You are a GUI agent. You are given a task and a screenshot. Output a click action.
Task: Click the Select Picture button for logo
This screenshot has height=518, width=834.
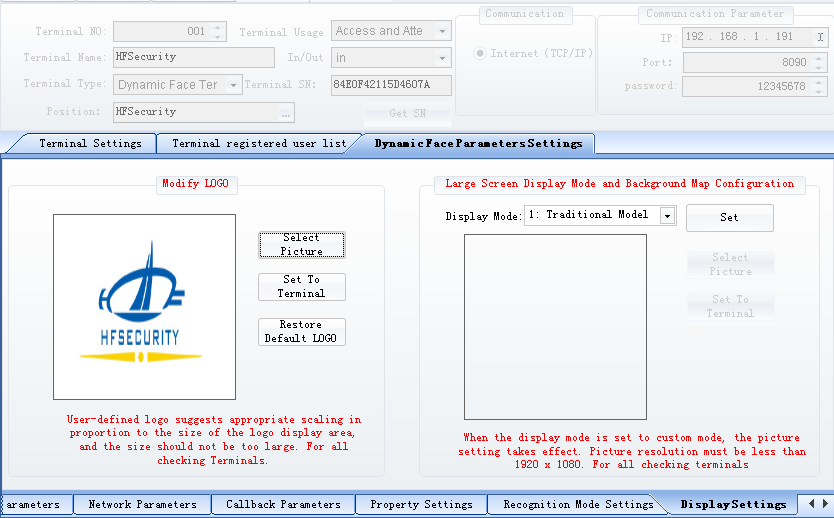[301, 245]
